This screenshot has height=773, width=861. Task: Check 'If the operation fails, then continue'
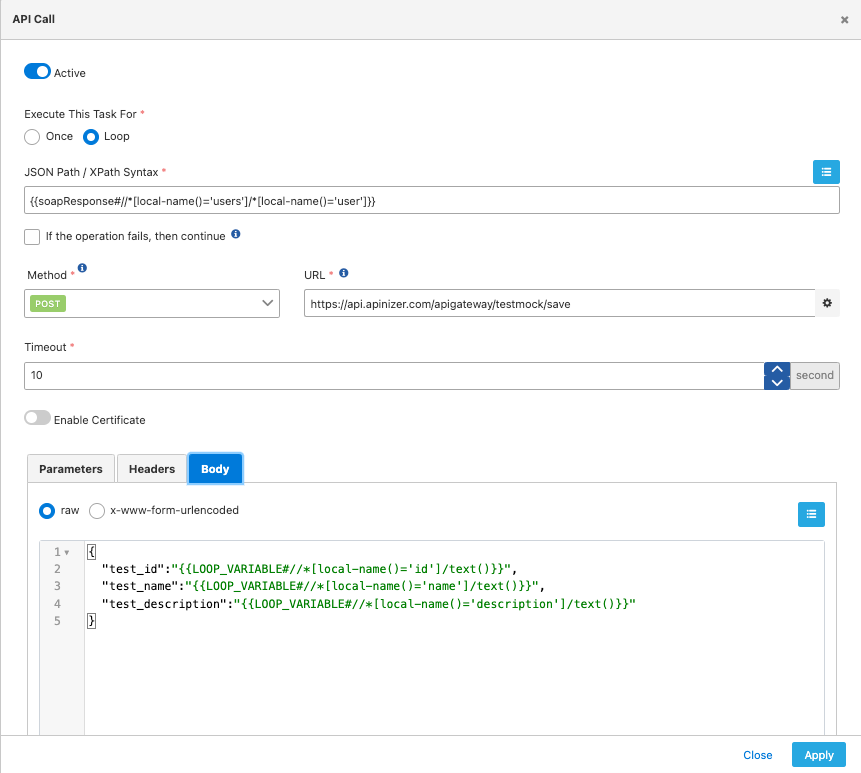point(32,236)
